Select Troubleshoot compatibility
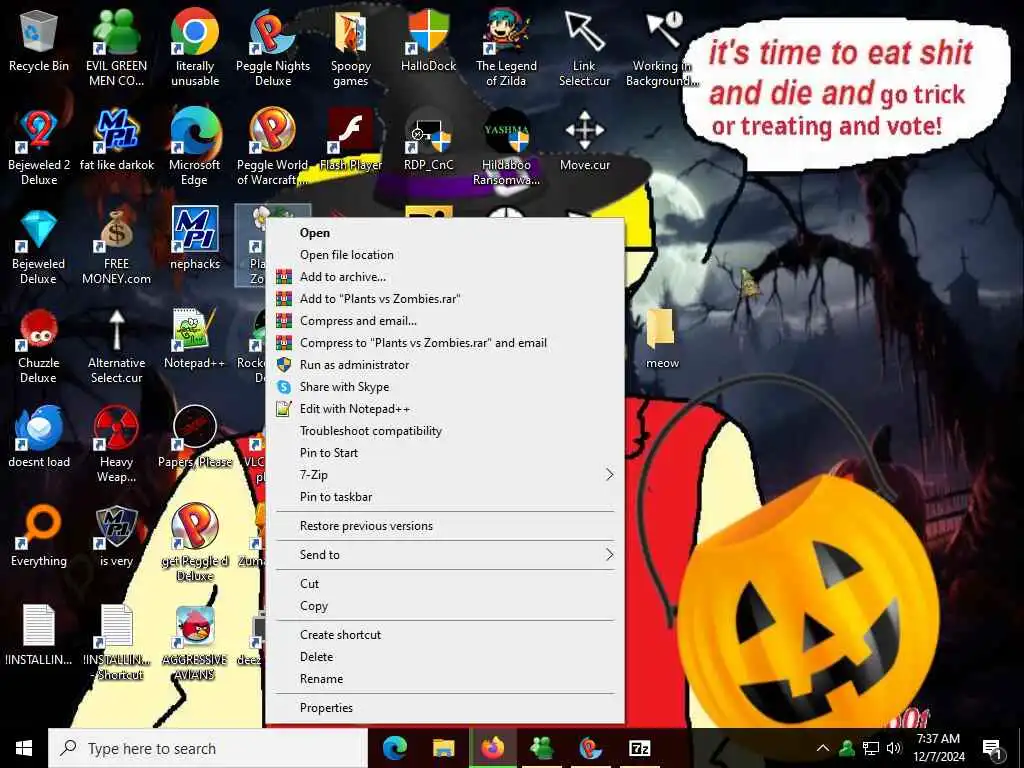The image size is (1024, 768). pos(445,431)
